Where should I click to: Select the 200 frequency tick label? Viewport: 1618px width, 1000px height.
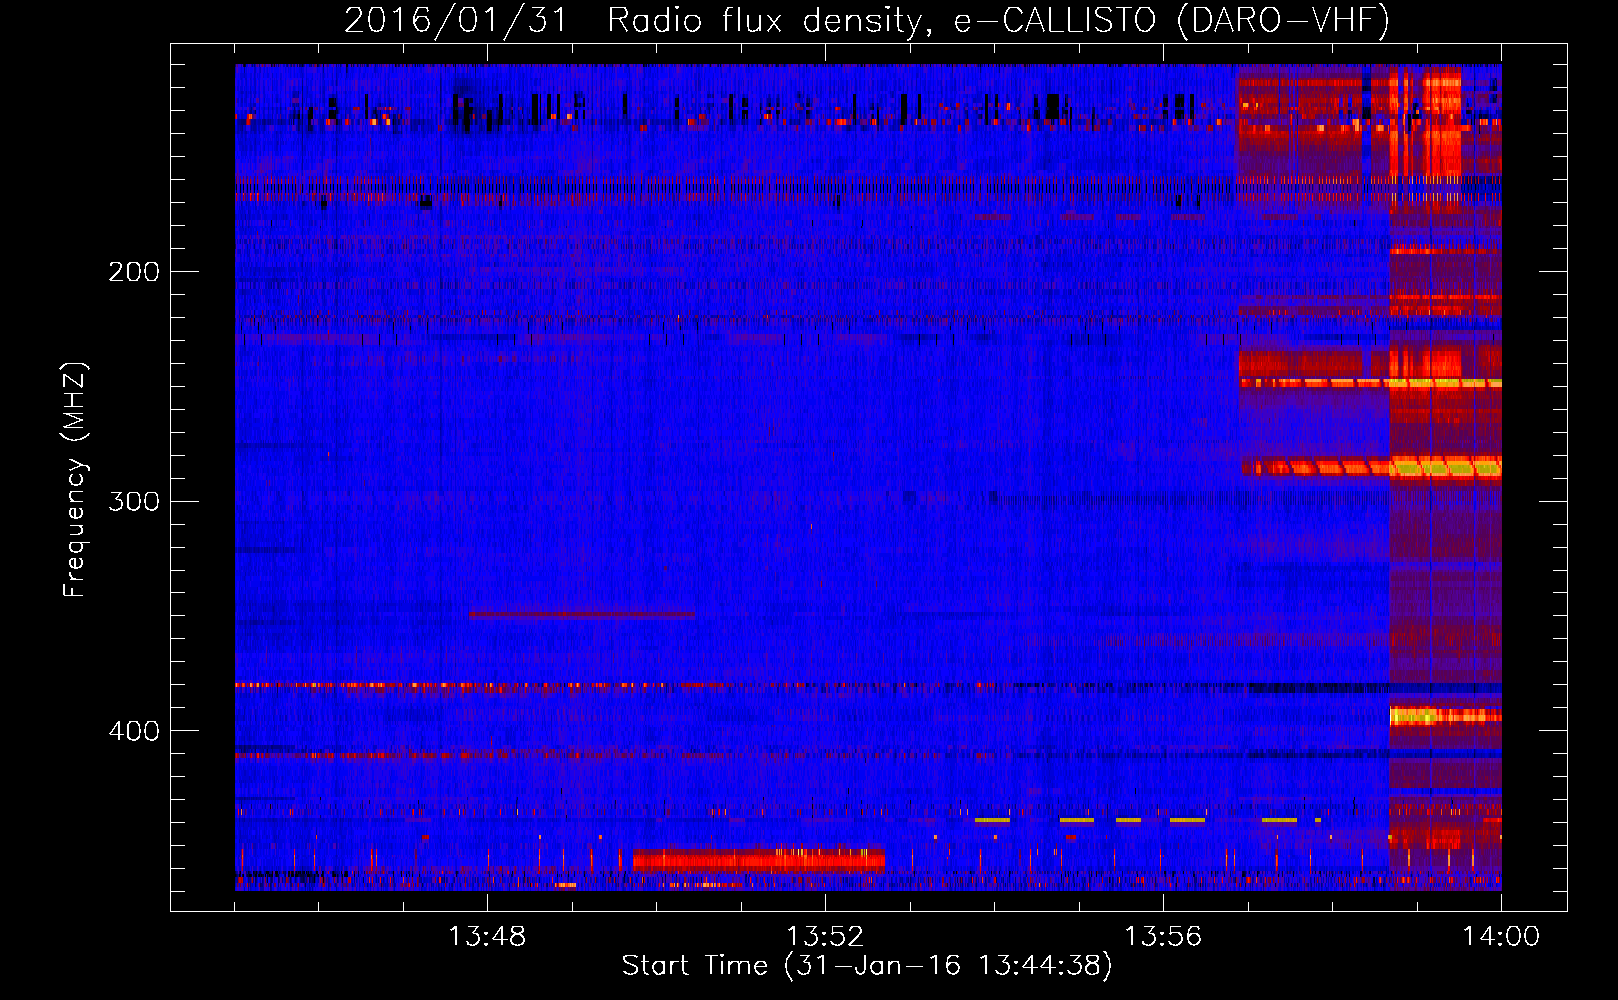(134, 272)
